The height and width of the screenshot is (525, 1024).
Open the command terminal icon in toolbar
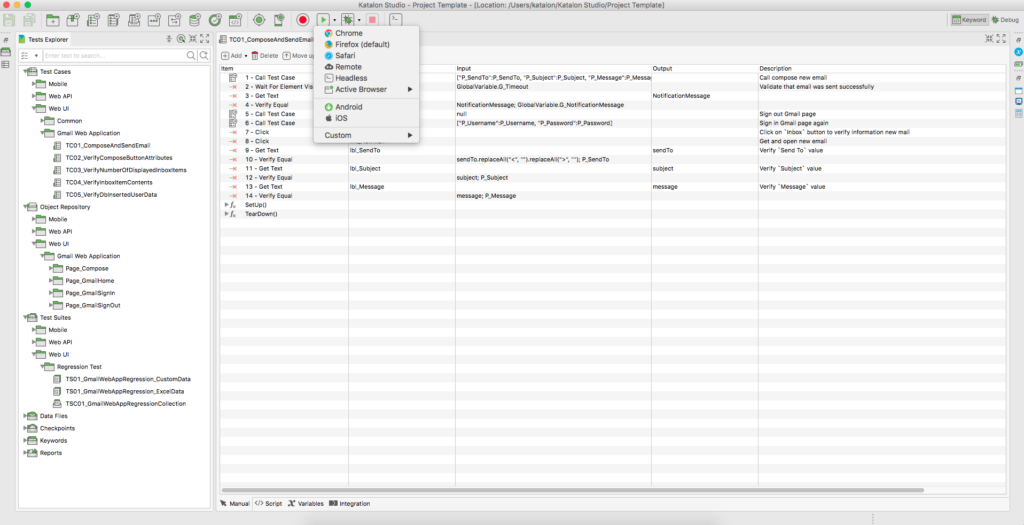click(x=395, y=20)
